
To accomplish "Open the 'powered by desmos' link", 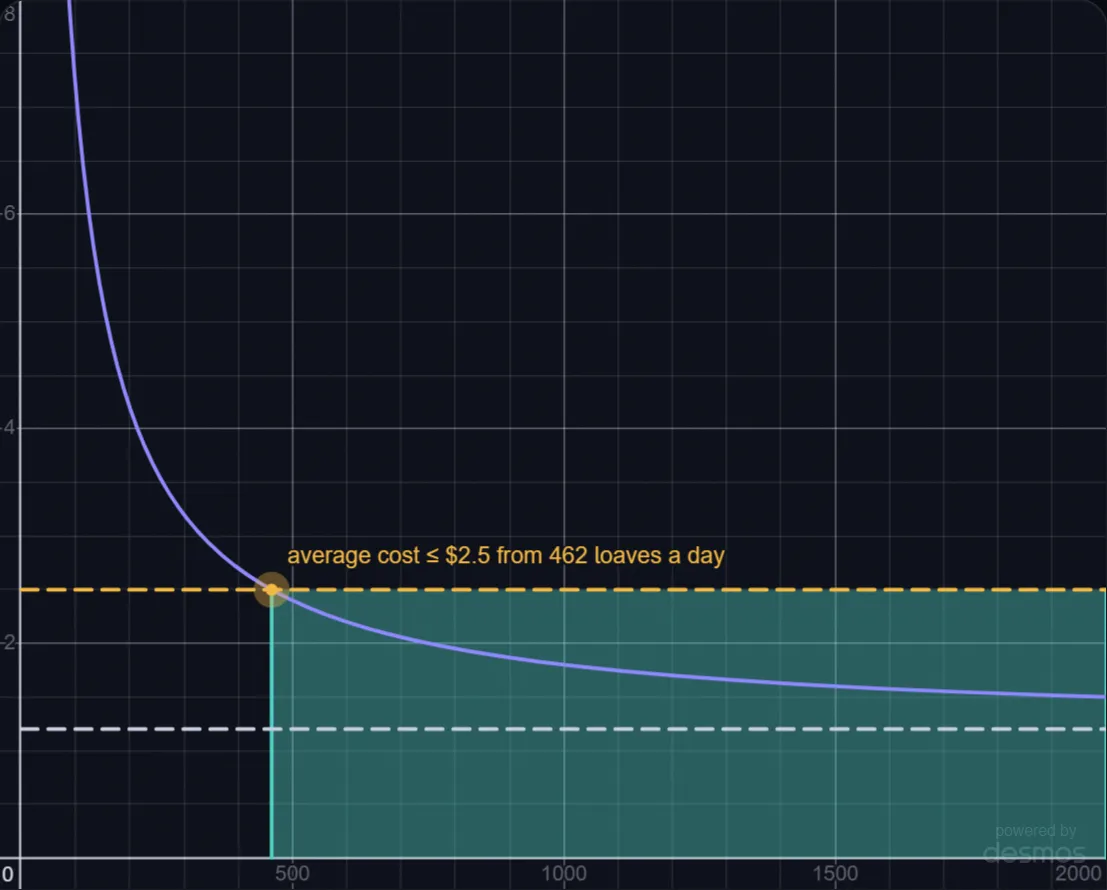I will (1034, 844).
